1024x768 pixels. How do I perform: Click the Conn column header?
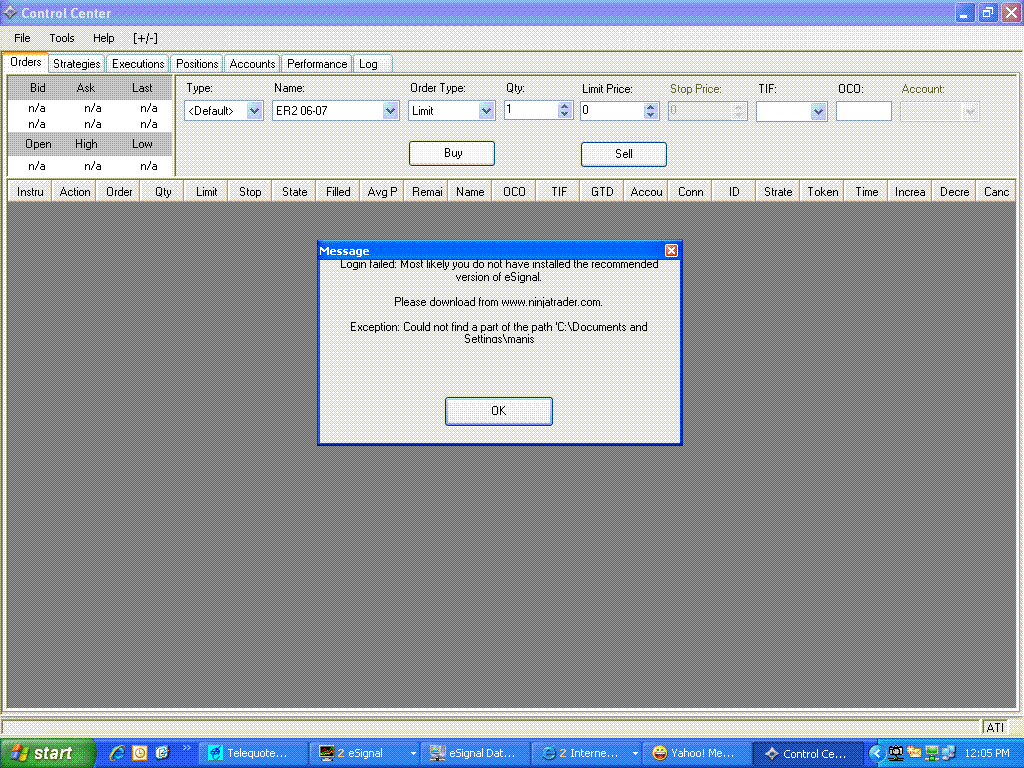(690, 192)
